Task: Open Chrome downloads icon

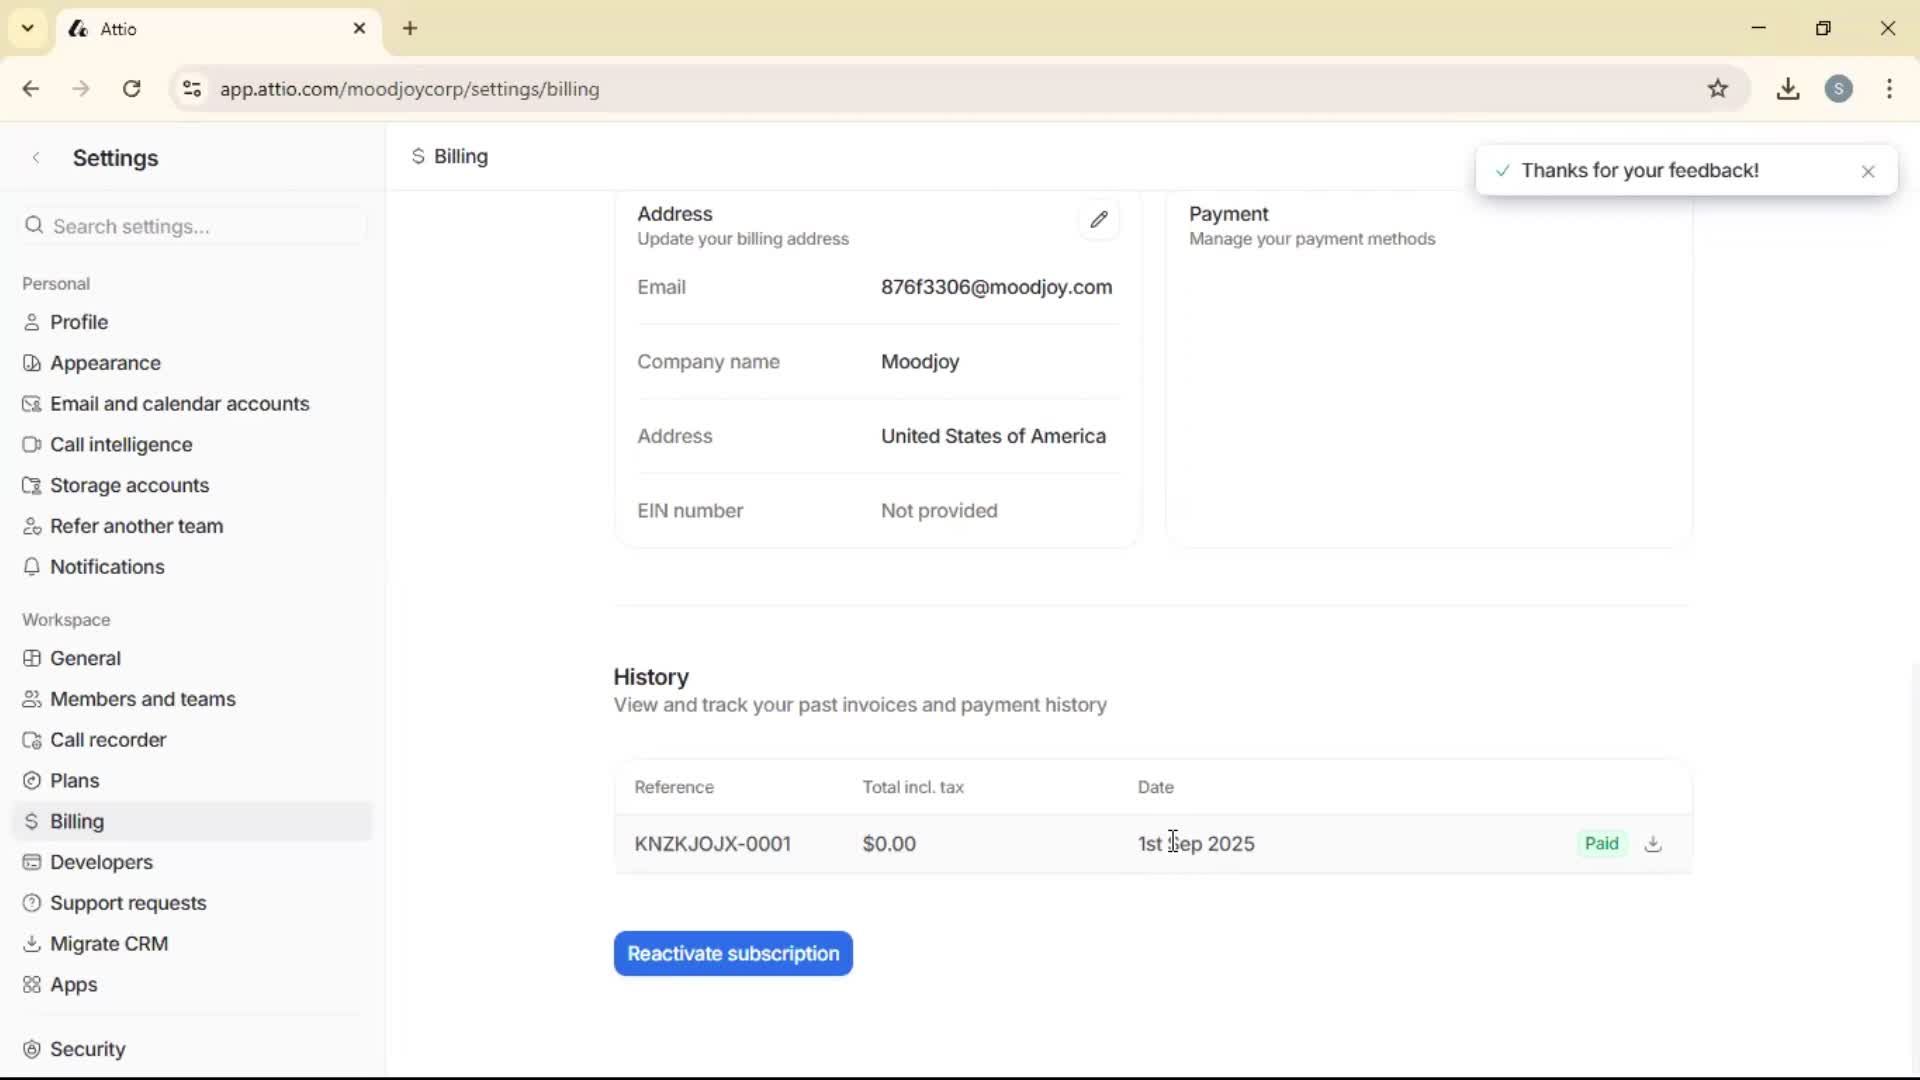Action: tap(1788, 89)
